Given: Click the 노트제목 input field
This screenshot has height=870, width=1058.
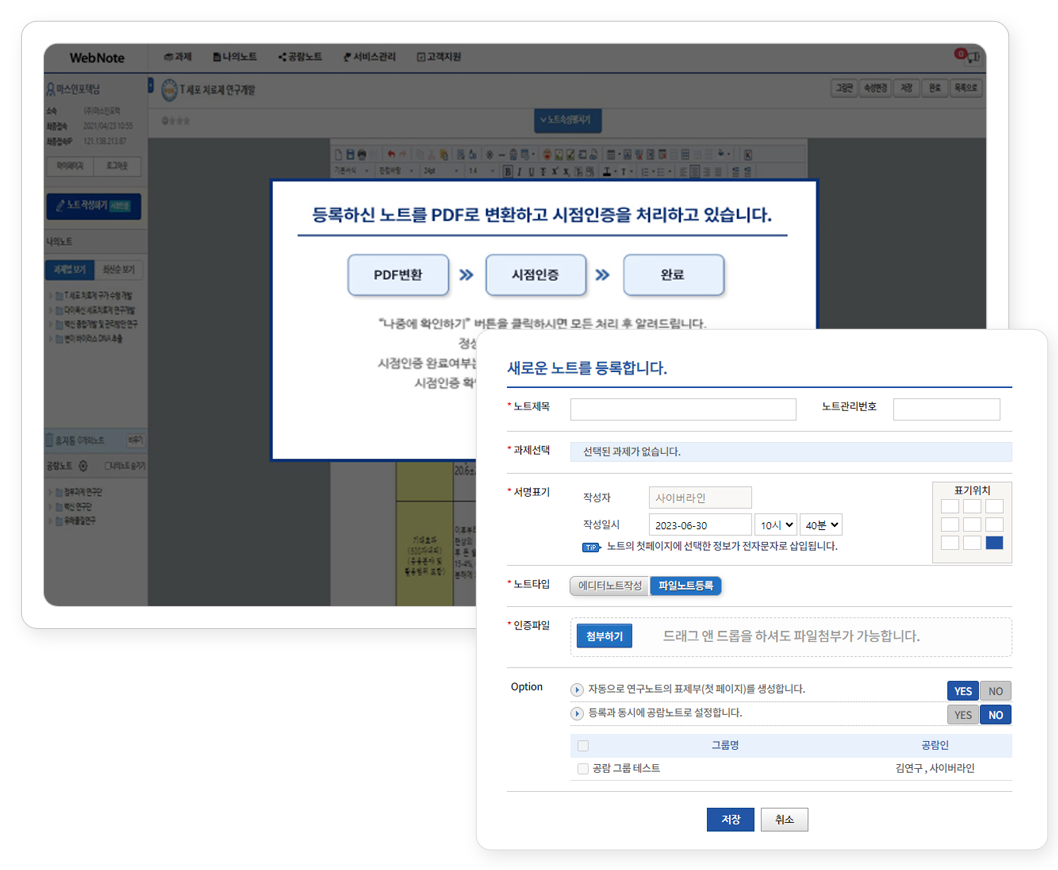Looking at the screenshot, I should tap(683, 409).
